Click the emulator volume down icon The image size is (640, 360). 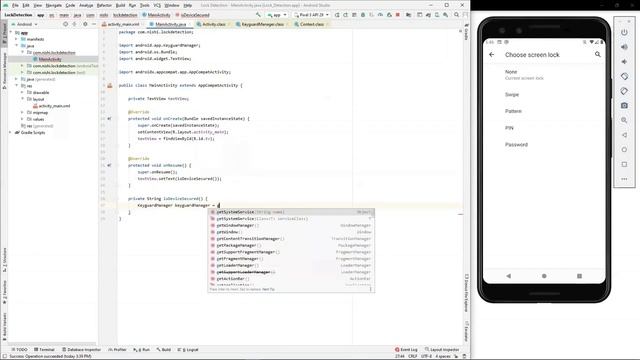(x=624, y=62)
